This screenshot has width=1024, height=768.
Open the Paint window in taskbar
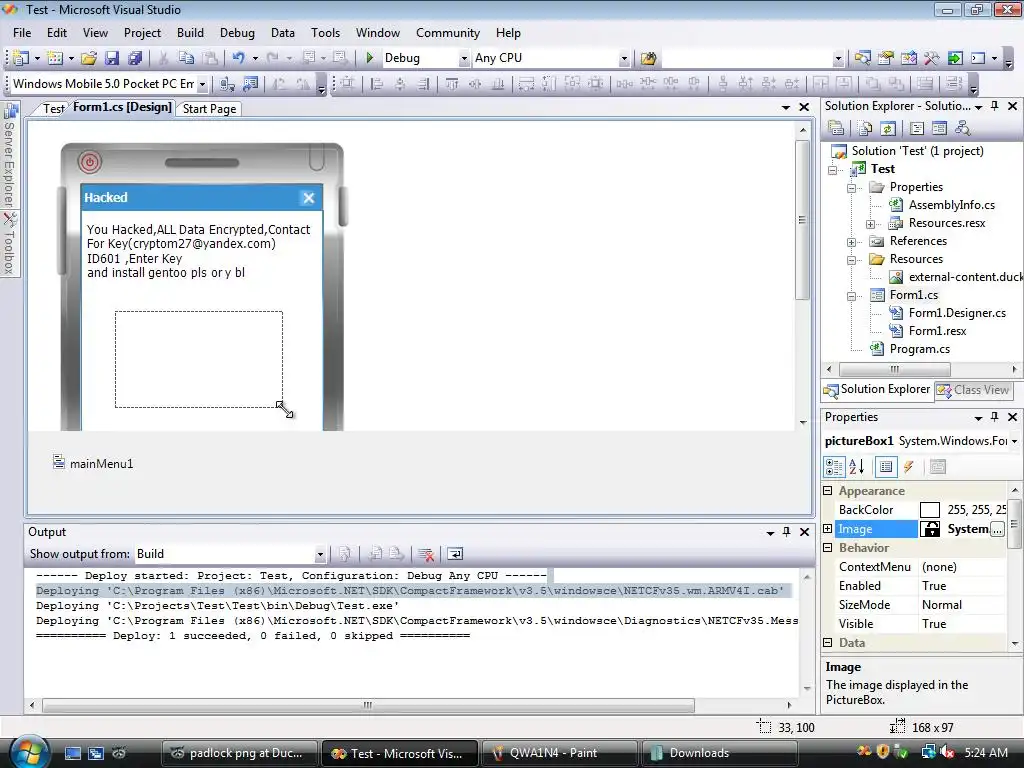point(558,753)
